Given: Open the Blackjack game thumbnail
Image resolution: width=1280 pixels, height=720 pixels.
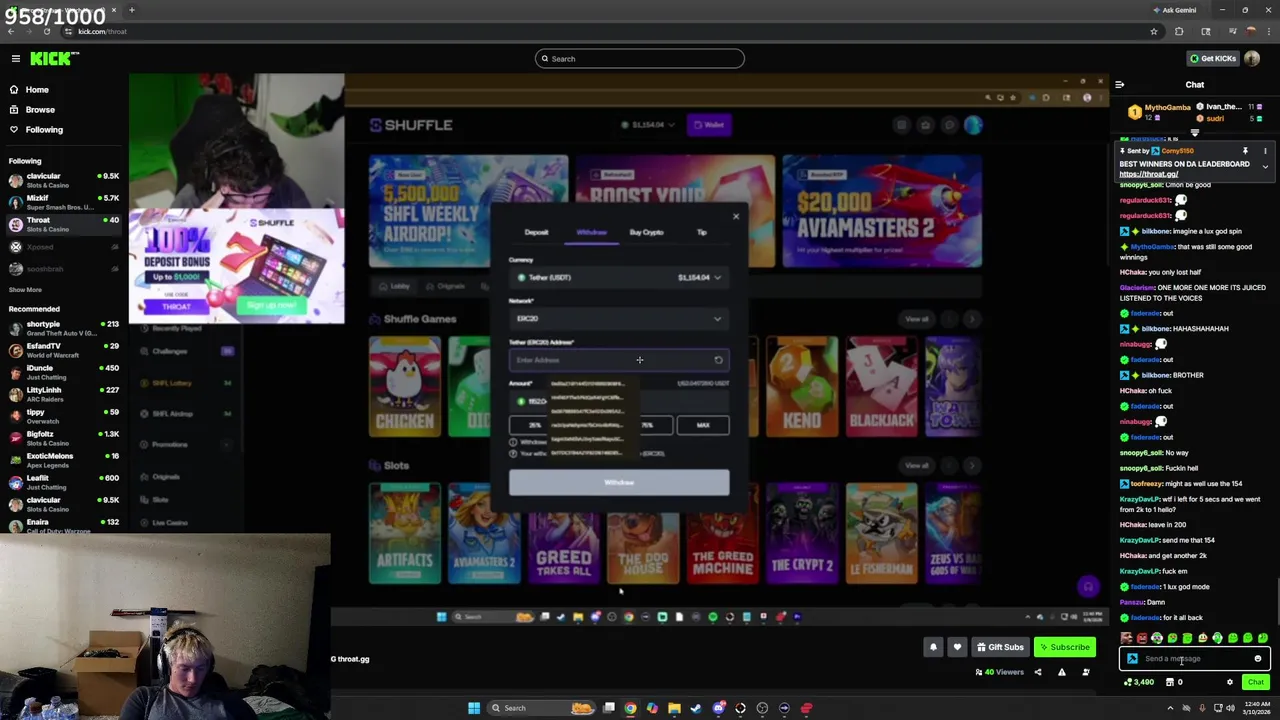Looking at the screenshot, I should 881,387.
